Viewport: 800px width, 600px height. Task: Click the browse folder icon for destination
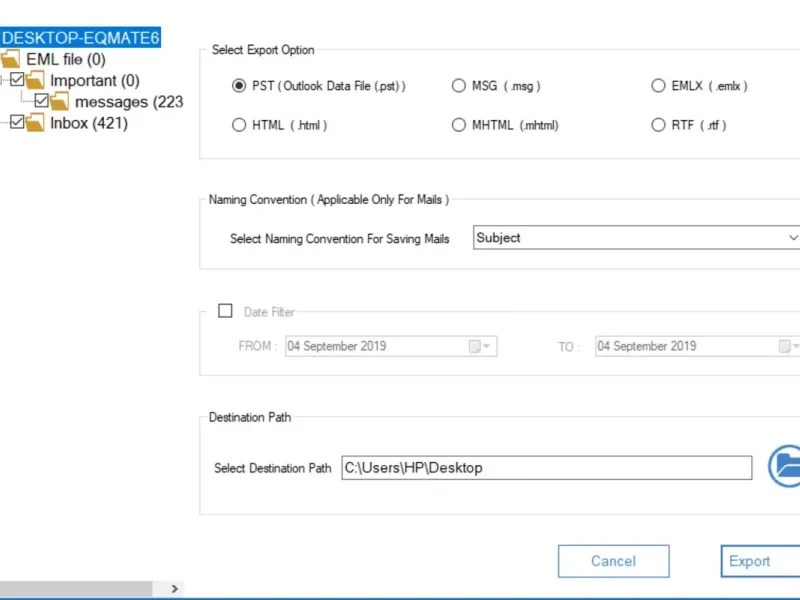click(785, 466)
